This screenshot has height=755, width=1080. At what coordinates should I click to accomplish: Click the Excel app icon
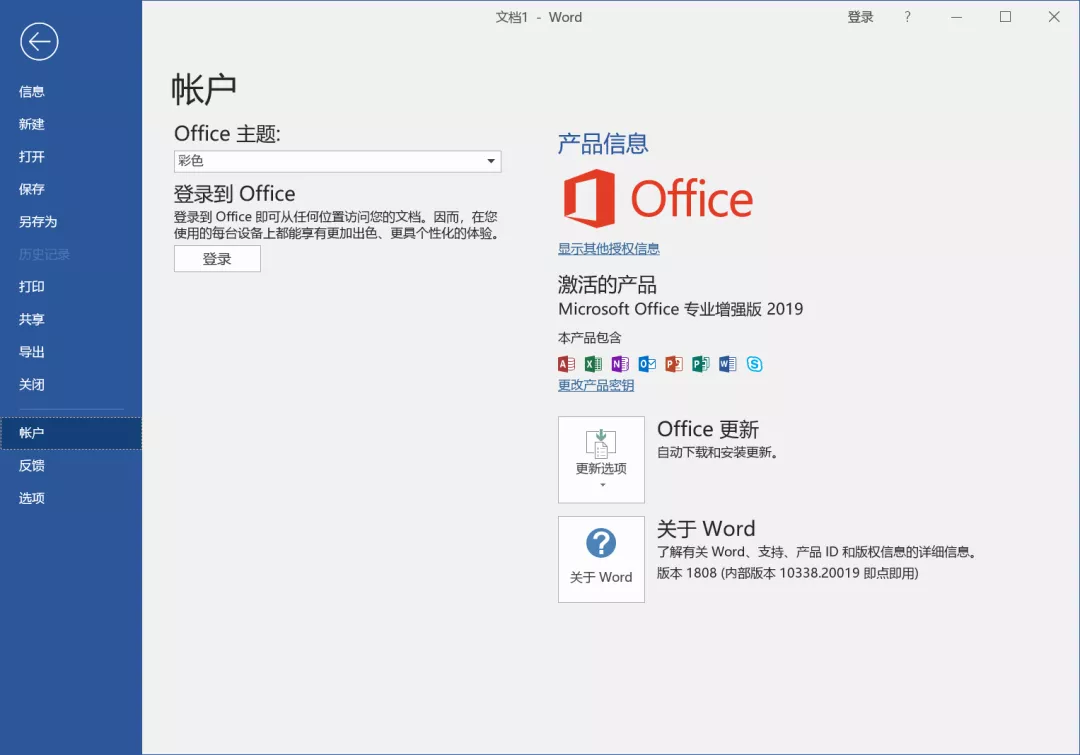pos(593,364)
